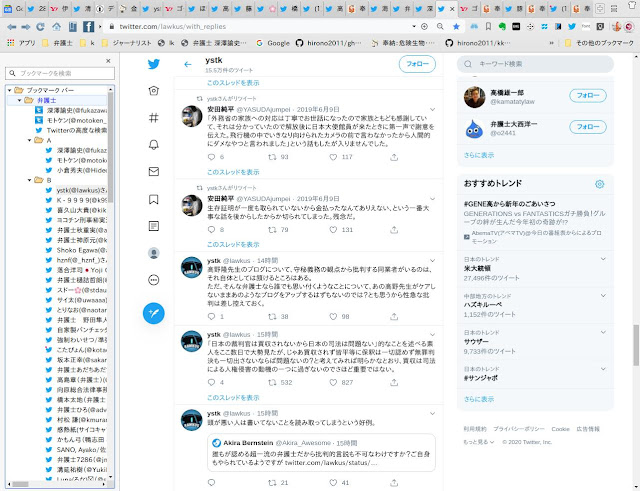Viewport: 640px width, 491px height.
Task: Click the browser address bar URL
Action: [x=173, y=27]
